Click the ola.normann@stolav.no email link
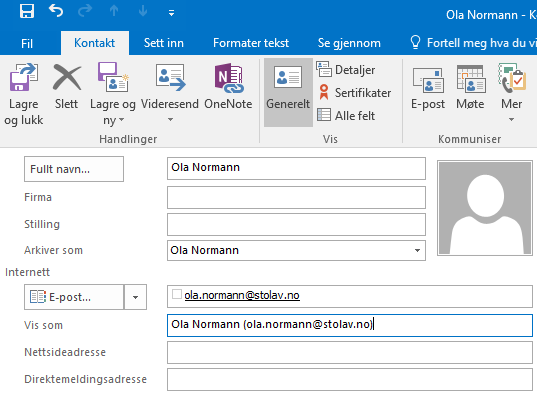 point(242,295)
